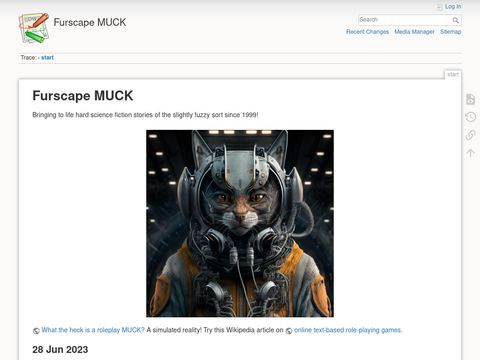Click the login icon beside Log In
The image size is (480, 360).
click(440, 7)
